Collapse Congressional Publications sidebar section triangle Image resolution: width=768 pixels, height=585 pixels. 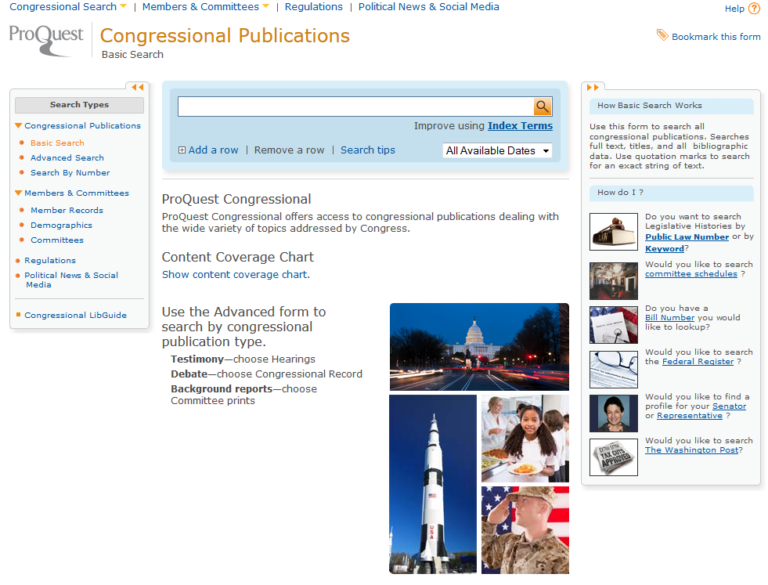point(18,125)
